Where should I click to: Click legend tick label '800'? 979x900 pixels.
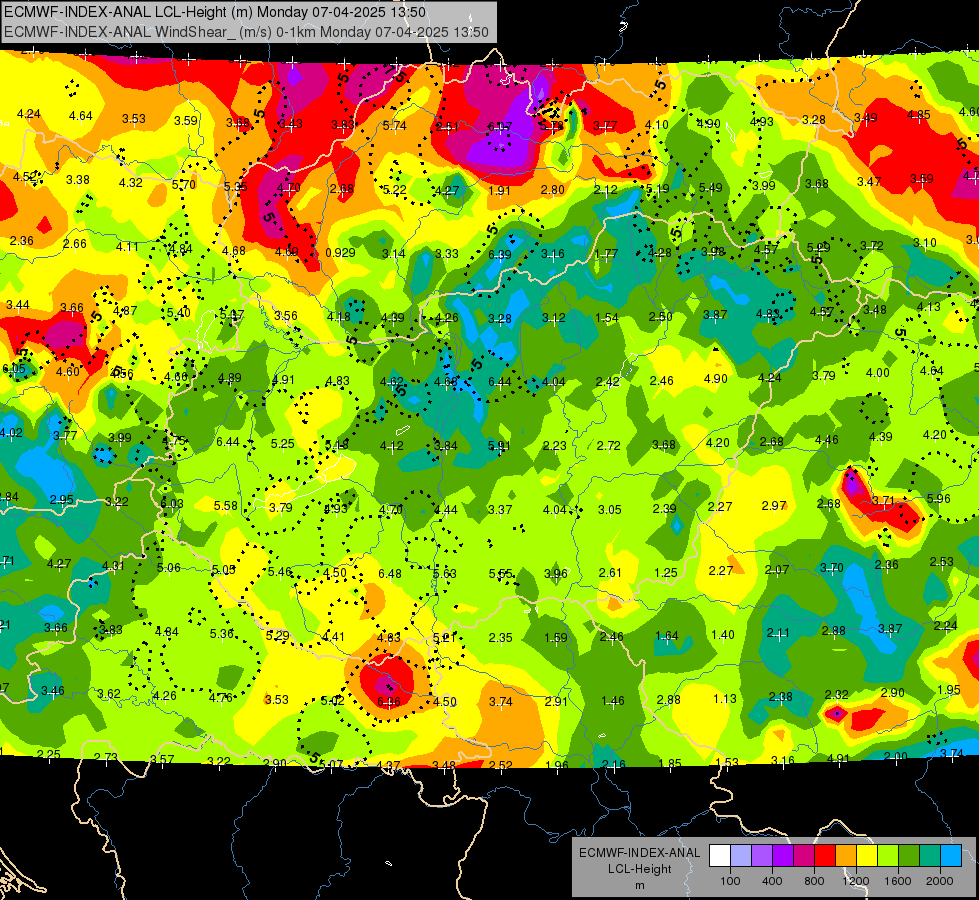[814, 881]
